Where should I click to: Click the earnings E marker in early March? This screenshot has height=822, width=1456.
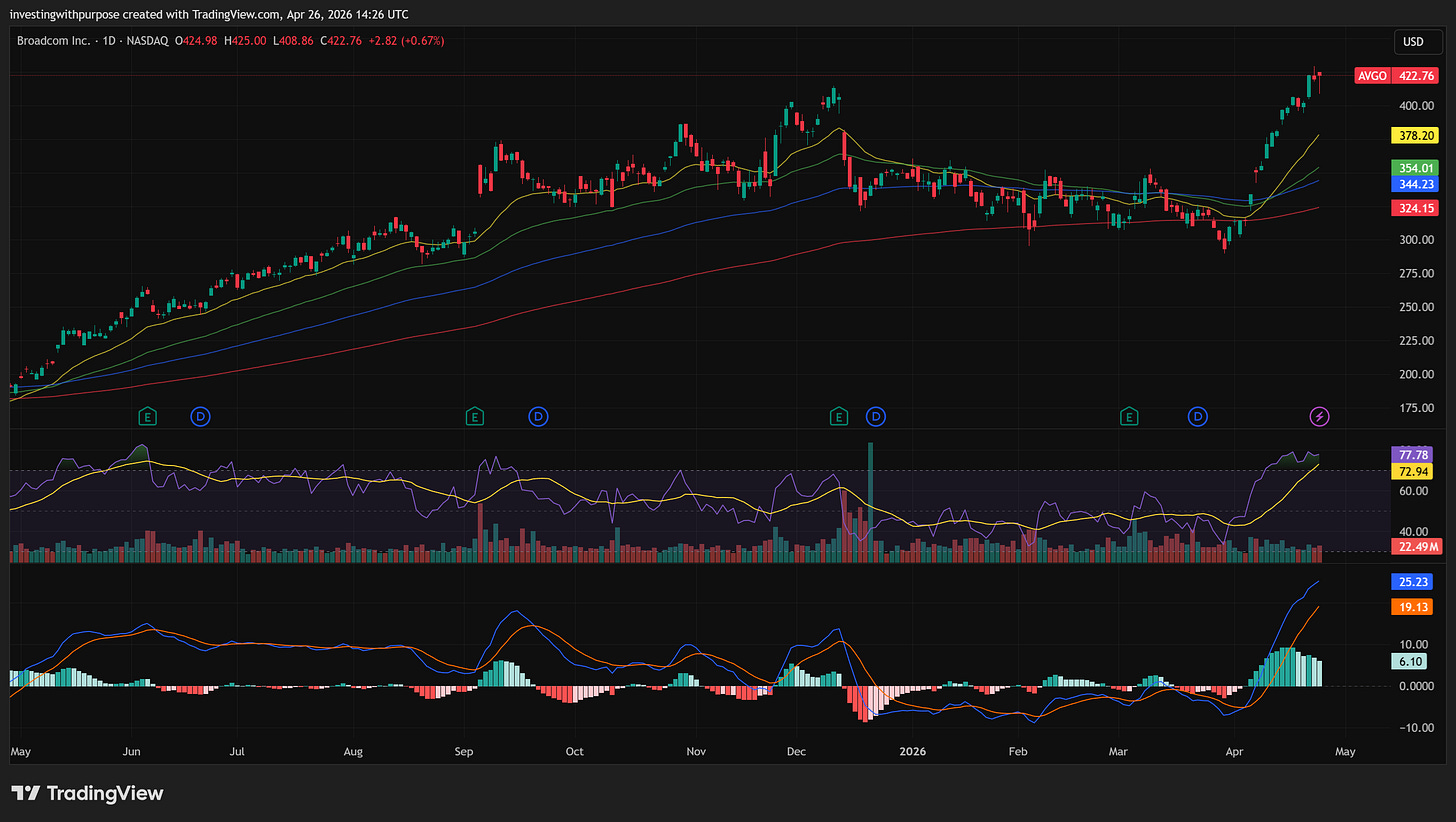(x=1130, y=415)
